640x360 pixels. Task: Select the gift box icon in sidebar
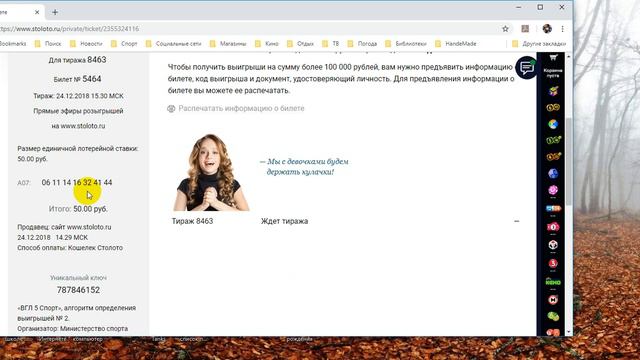click(553, 91)
